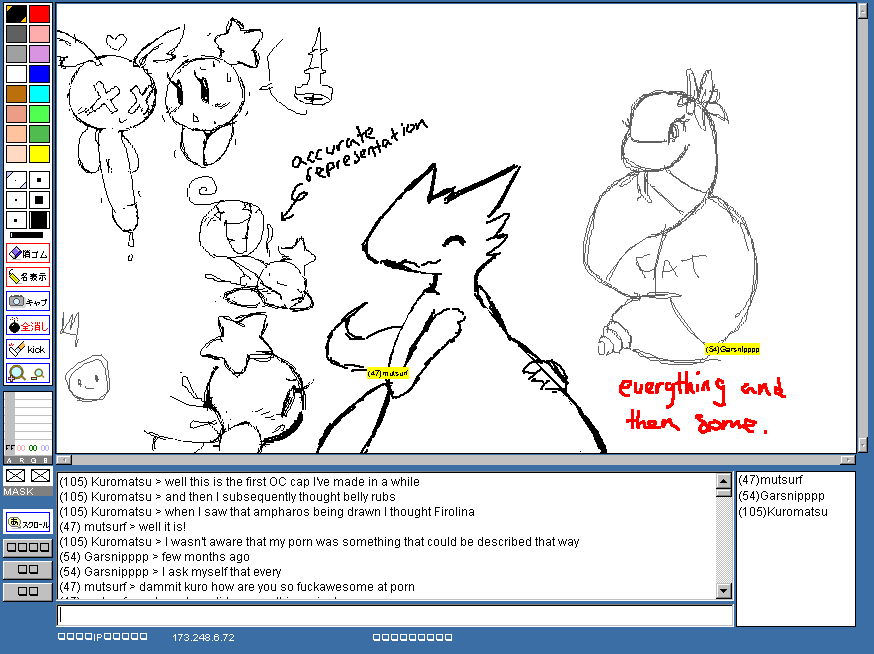
Task: Click the kick user button
Action: point(28,350)
